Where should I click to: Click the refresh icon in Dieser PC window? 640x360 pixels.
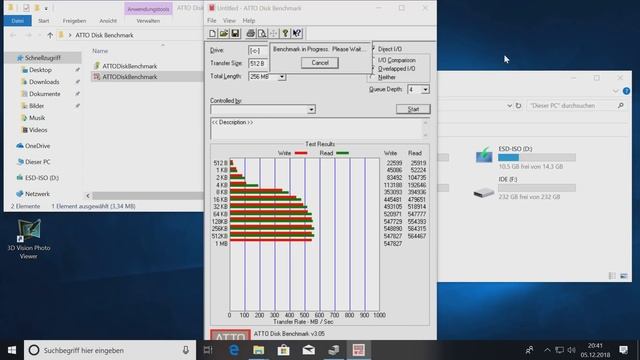tap(518, 105)
